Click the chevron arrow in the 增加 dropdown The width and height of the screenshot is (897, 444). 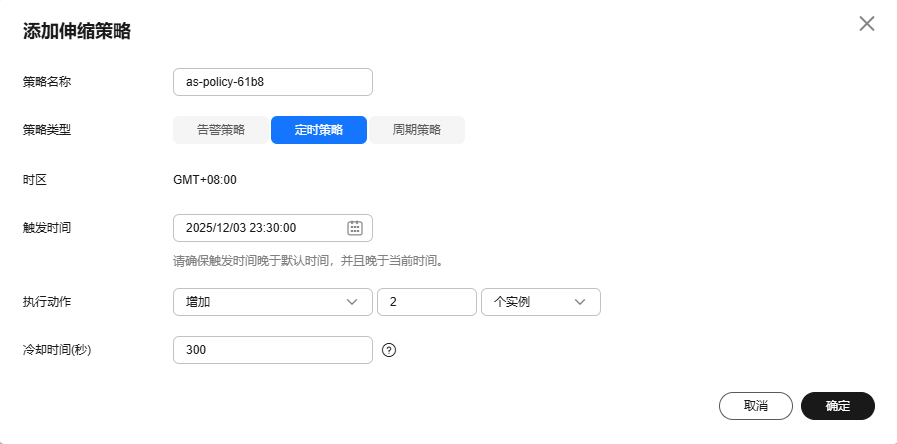point(352,302)
